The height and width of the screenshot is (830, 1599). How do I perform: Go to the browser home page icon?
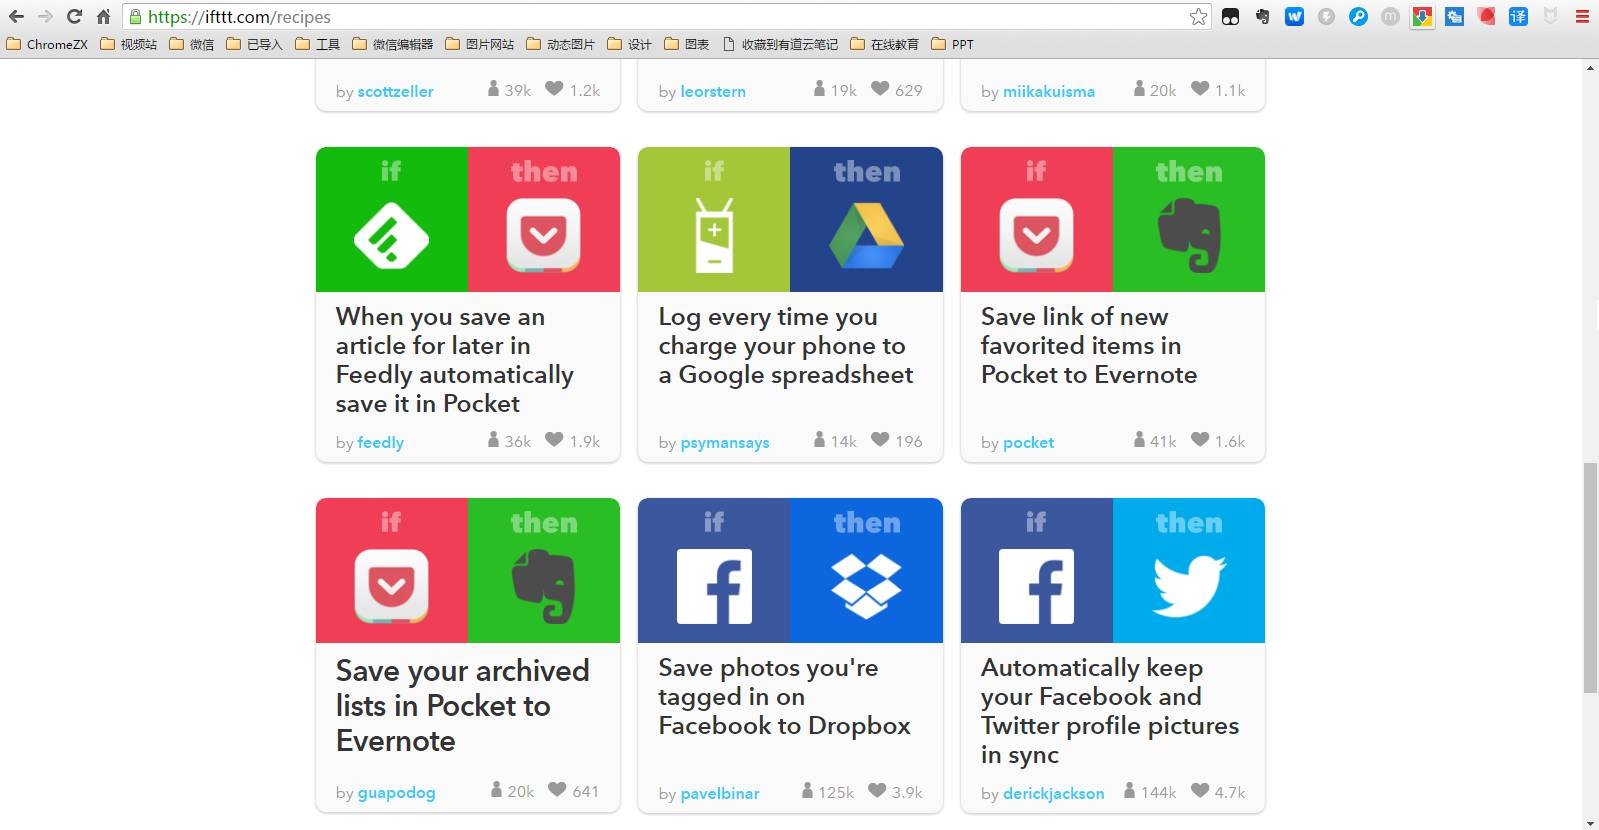pos(103,16)
